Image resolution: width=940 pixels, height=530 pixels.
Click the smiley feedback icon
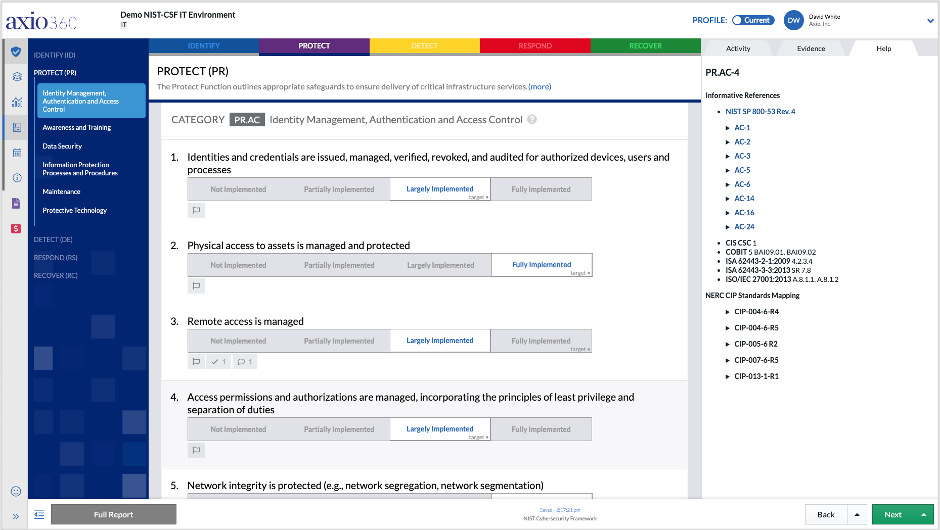16,491
